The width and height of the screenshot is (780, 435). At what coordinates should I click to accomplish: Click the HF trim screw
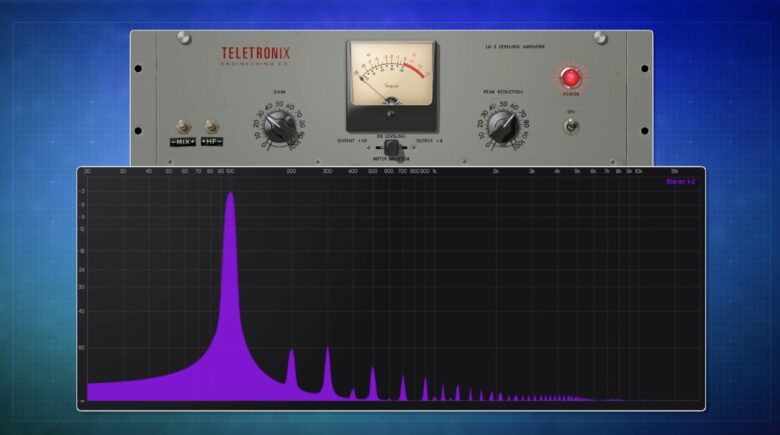tap(211, 127)
